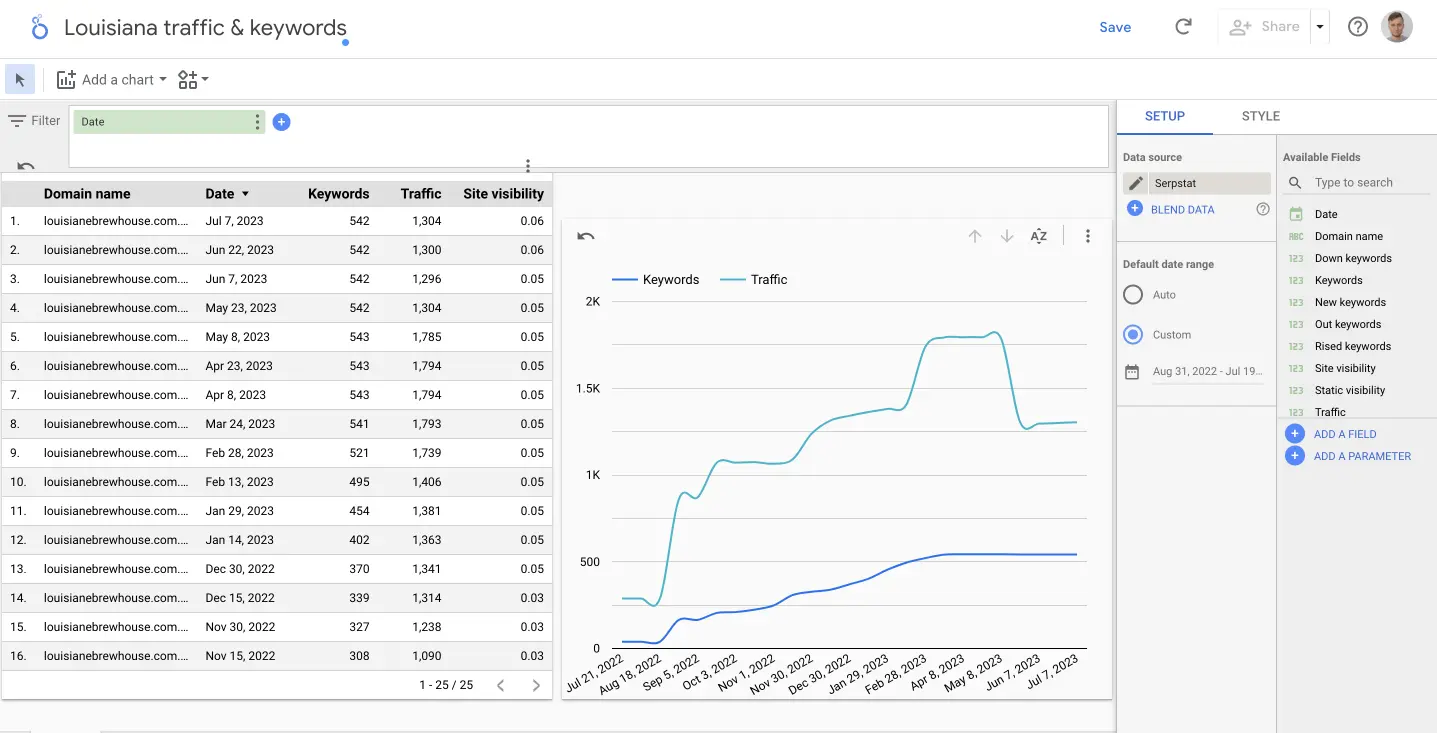The image size is (1437, 733).
Task: Click pencil icon to edit Serpstat source
Action: (1135, 184)
